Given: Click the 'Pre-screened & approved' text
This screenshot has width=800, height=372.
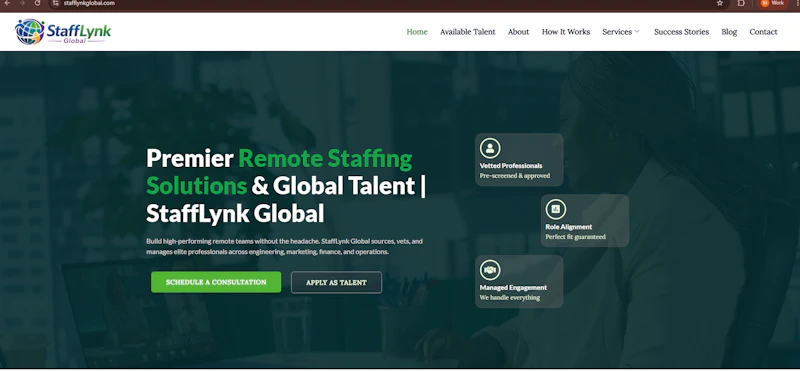Looking at the screenshot, I should (x=515, y=176).
